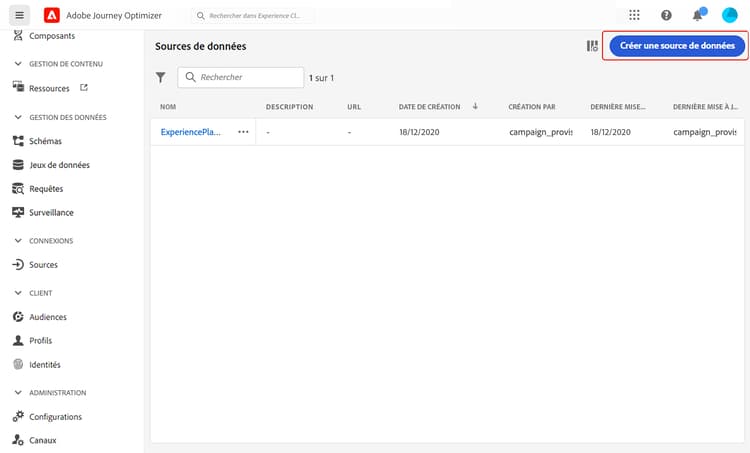Click the Adobe Journey Optimizer title
Image resolution: width=750 pixels, height=453 pixels.
tap(114, 15)
